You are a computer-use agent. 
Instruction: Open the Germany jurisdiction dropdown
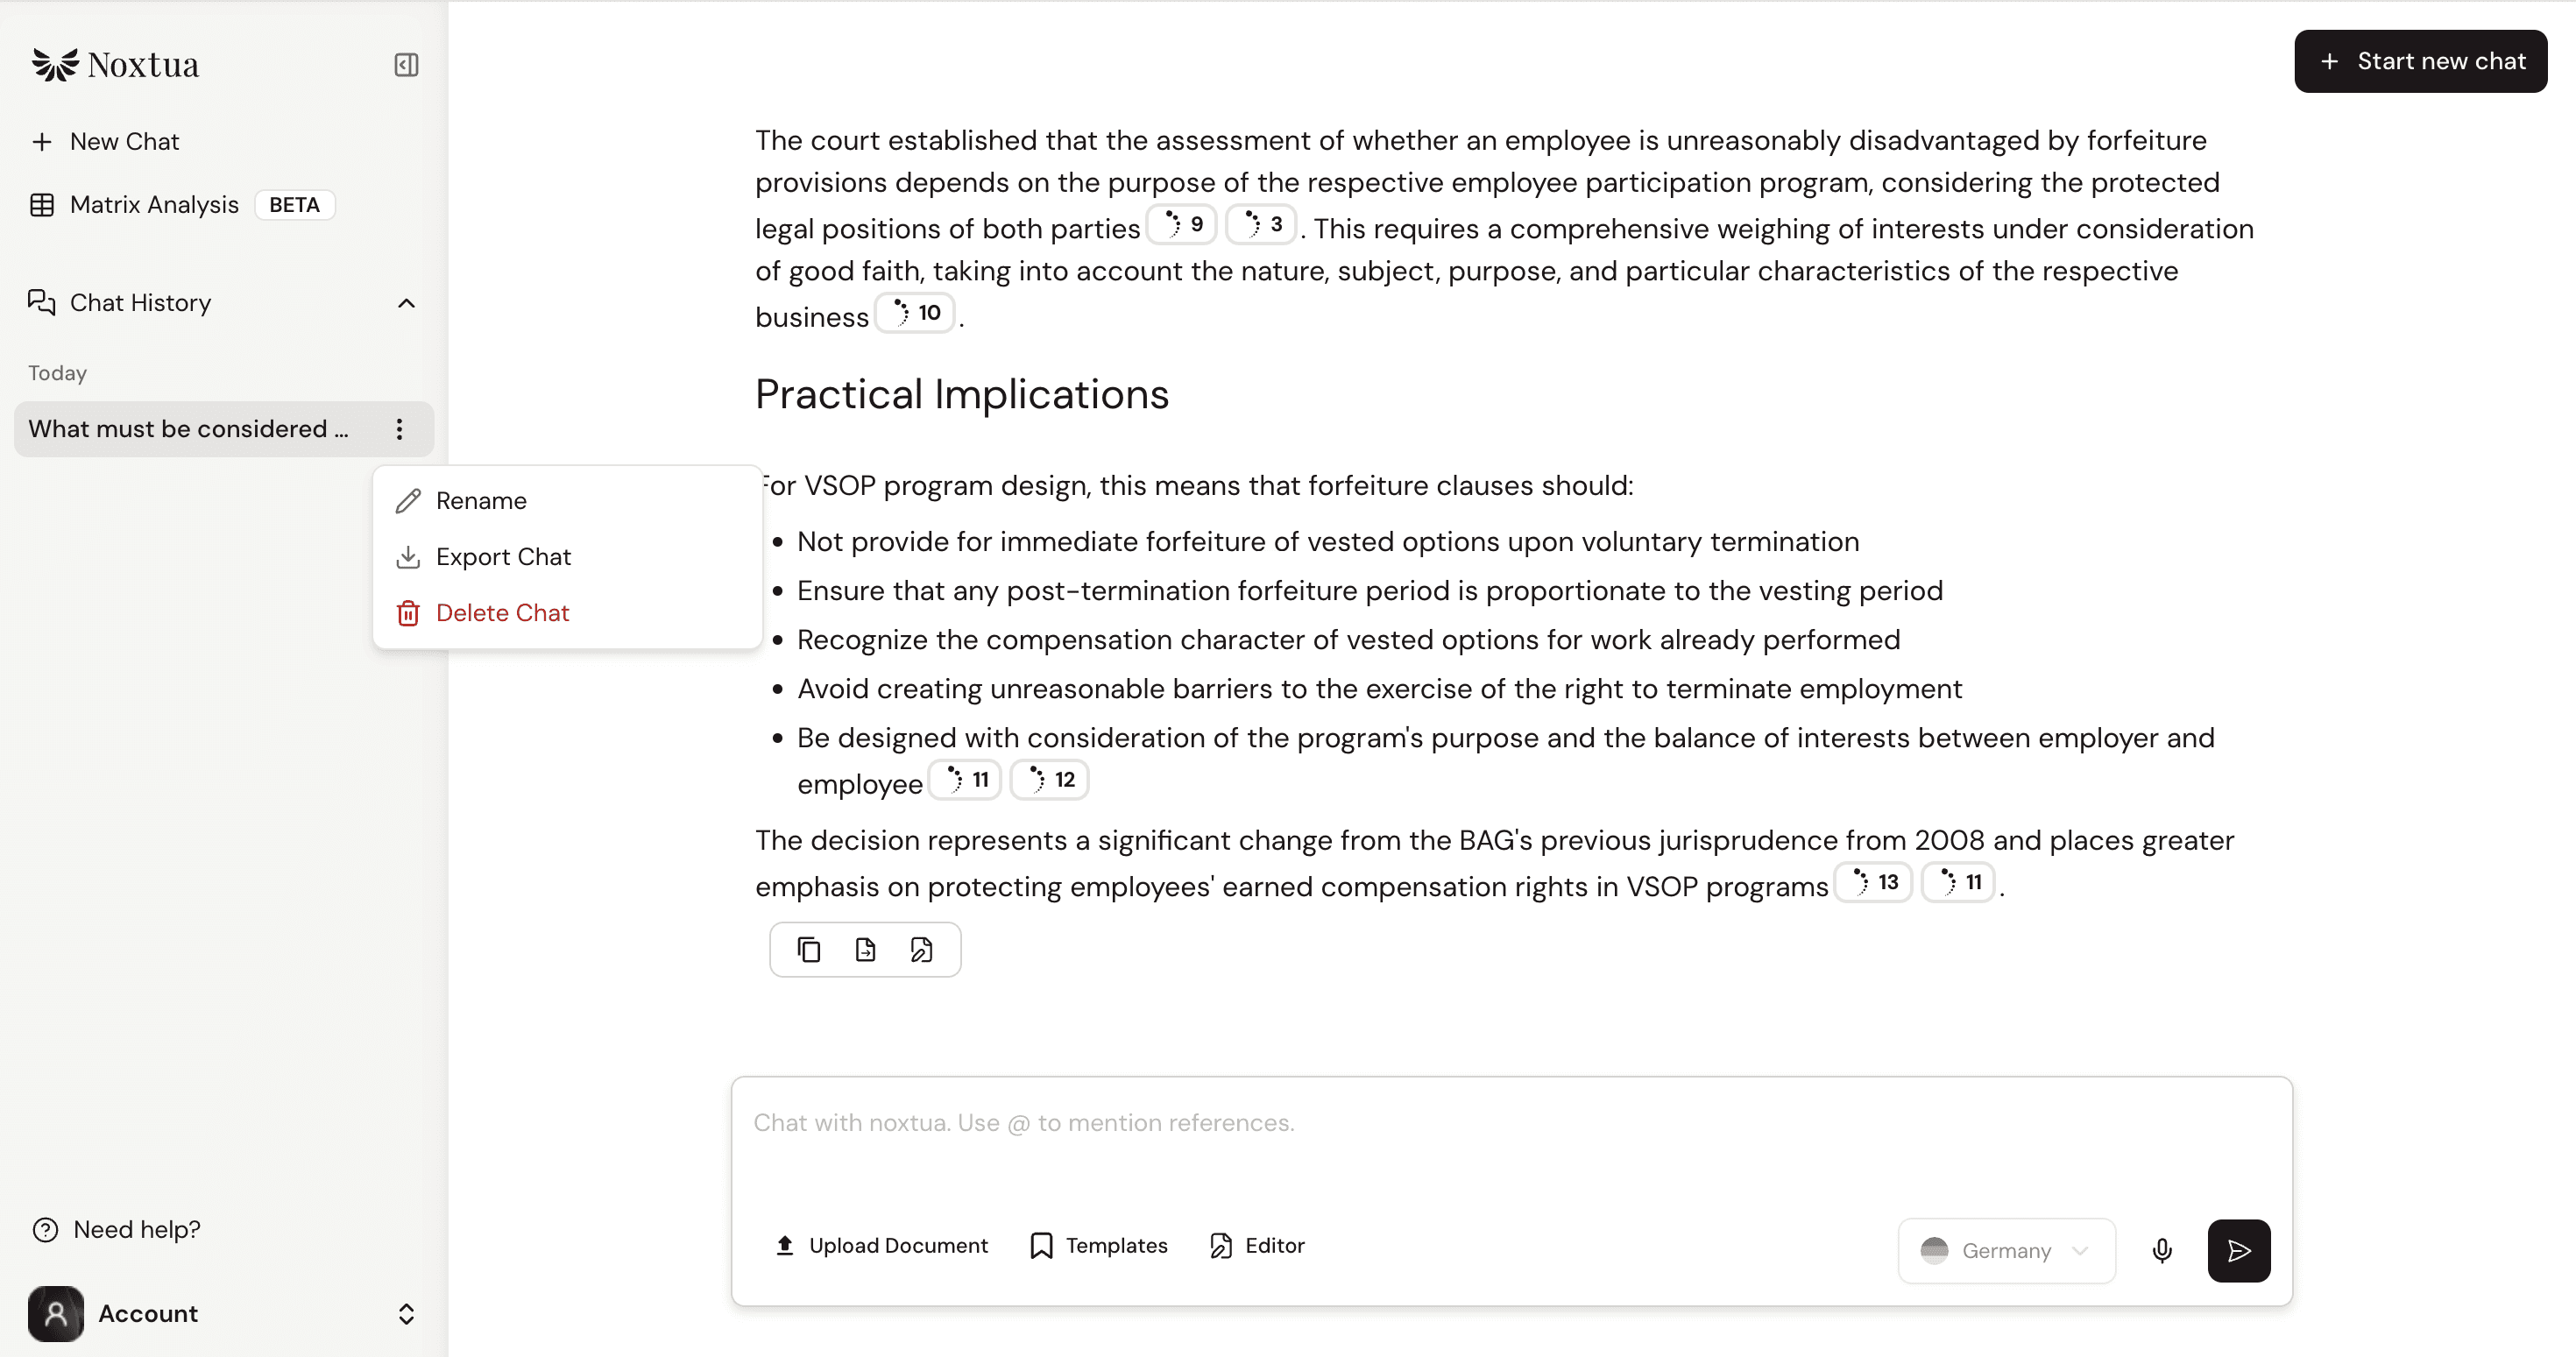[x=2006, y=1250]
